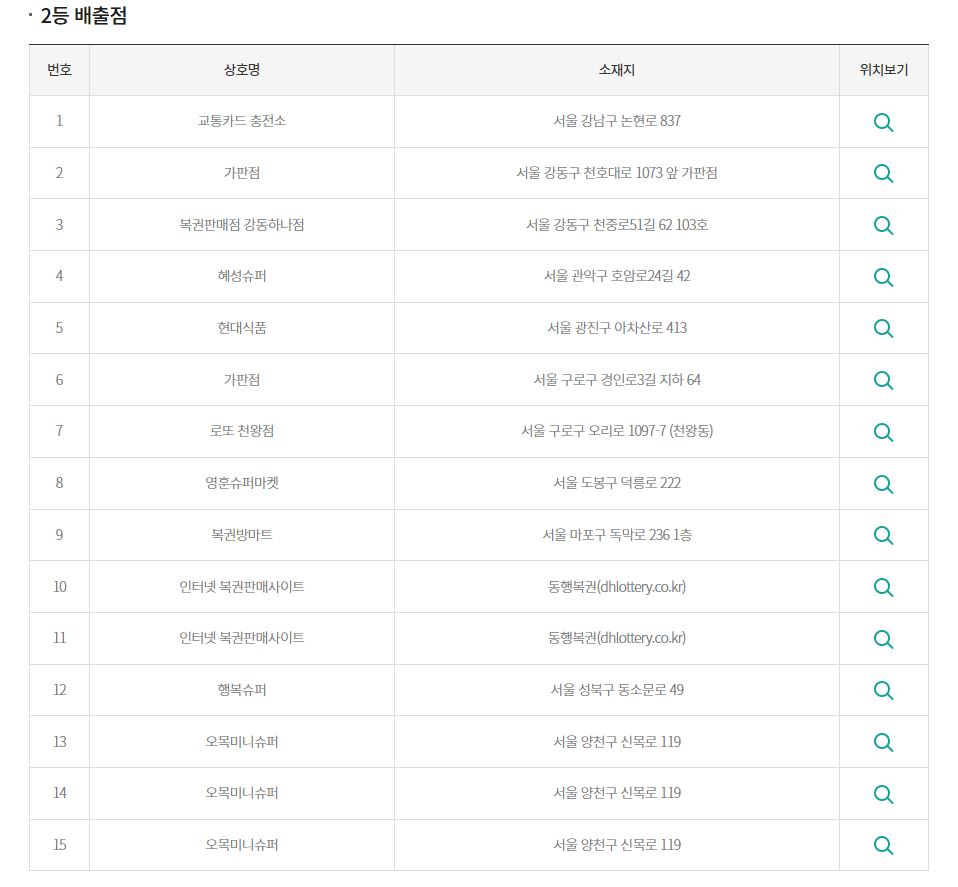Select 오목미니슈퍼 name in row 15
958x887 pixels.
tap(242, 845)
